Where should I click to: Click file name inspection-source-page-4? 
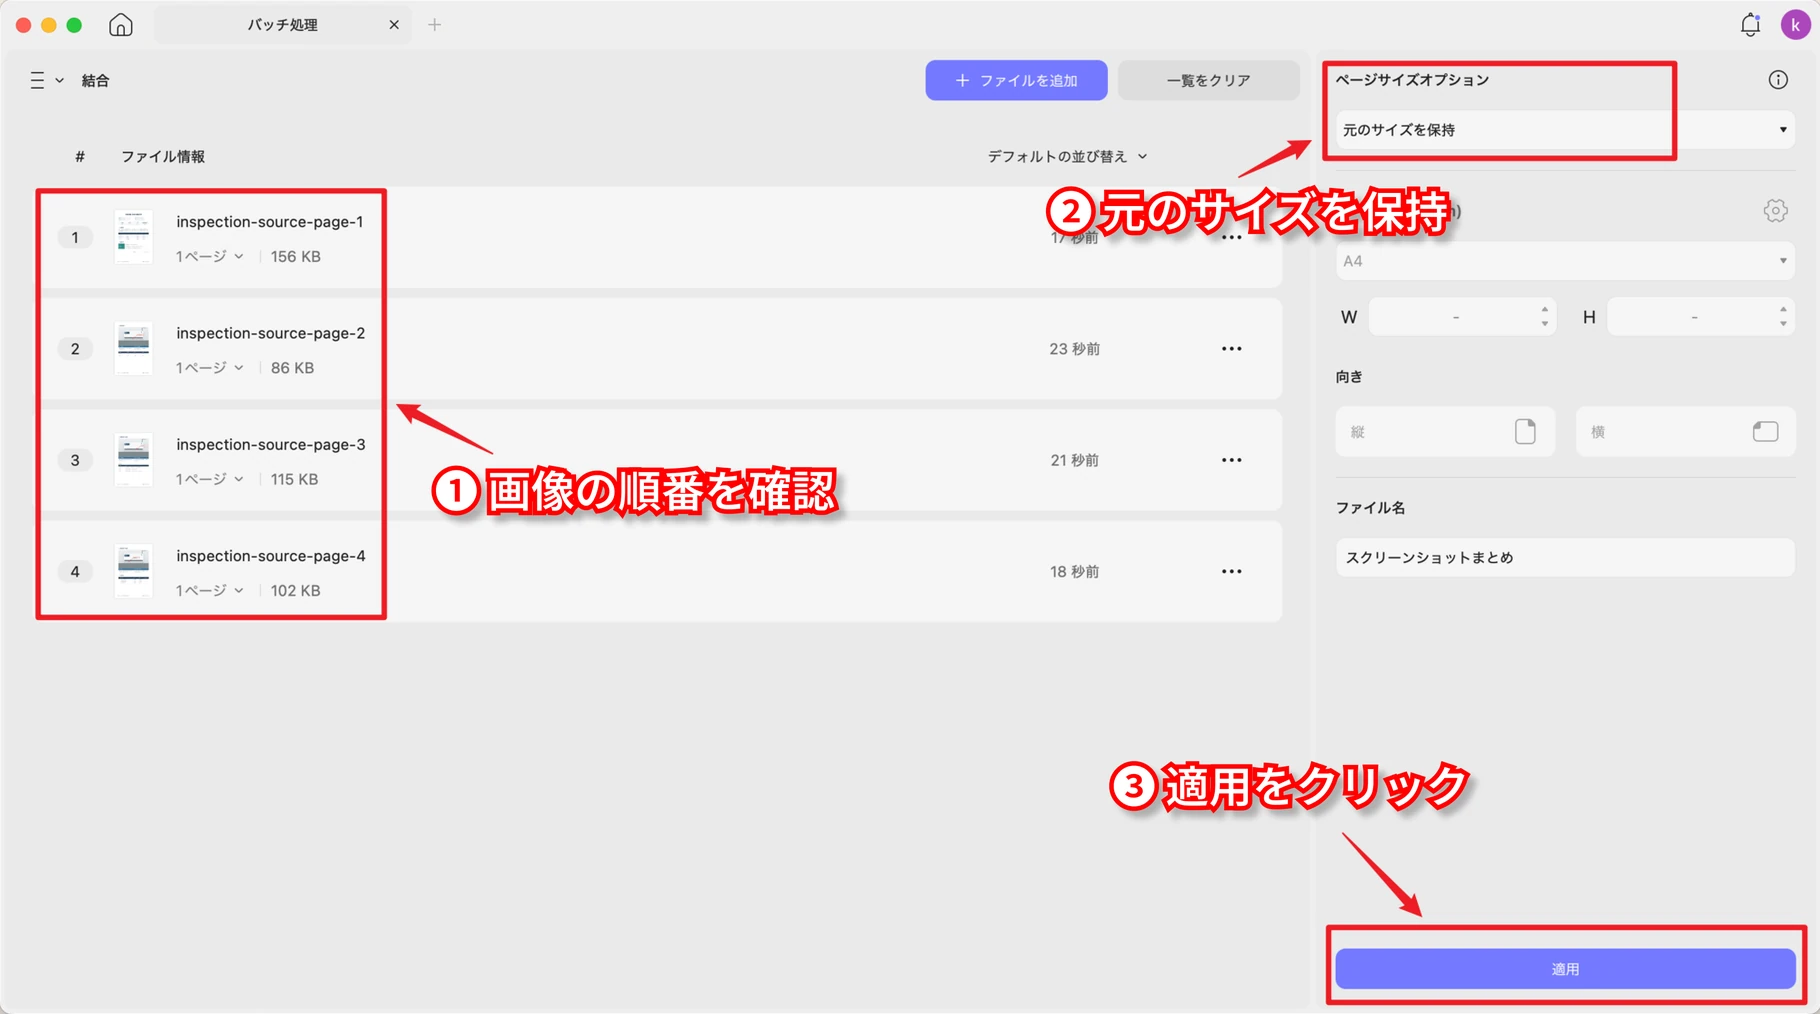pos(271,555)
